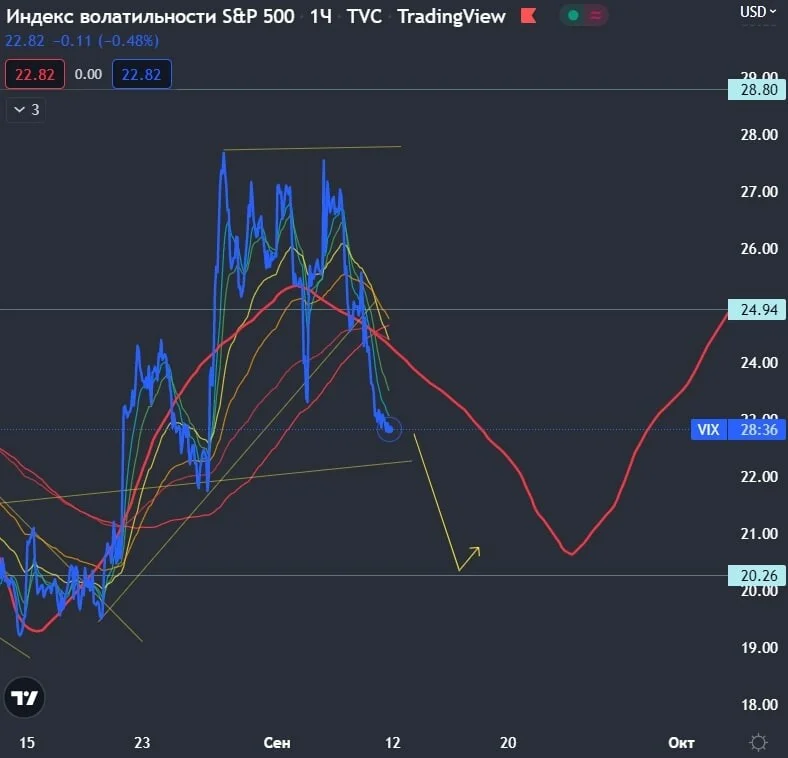This screenshot has width=788, height=758.
Task: Click the chart title Индекс волатильности S&P 500
Action: point(150,16)
